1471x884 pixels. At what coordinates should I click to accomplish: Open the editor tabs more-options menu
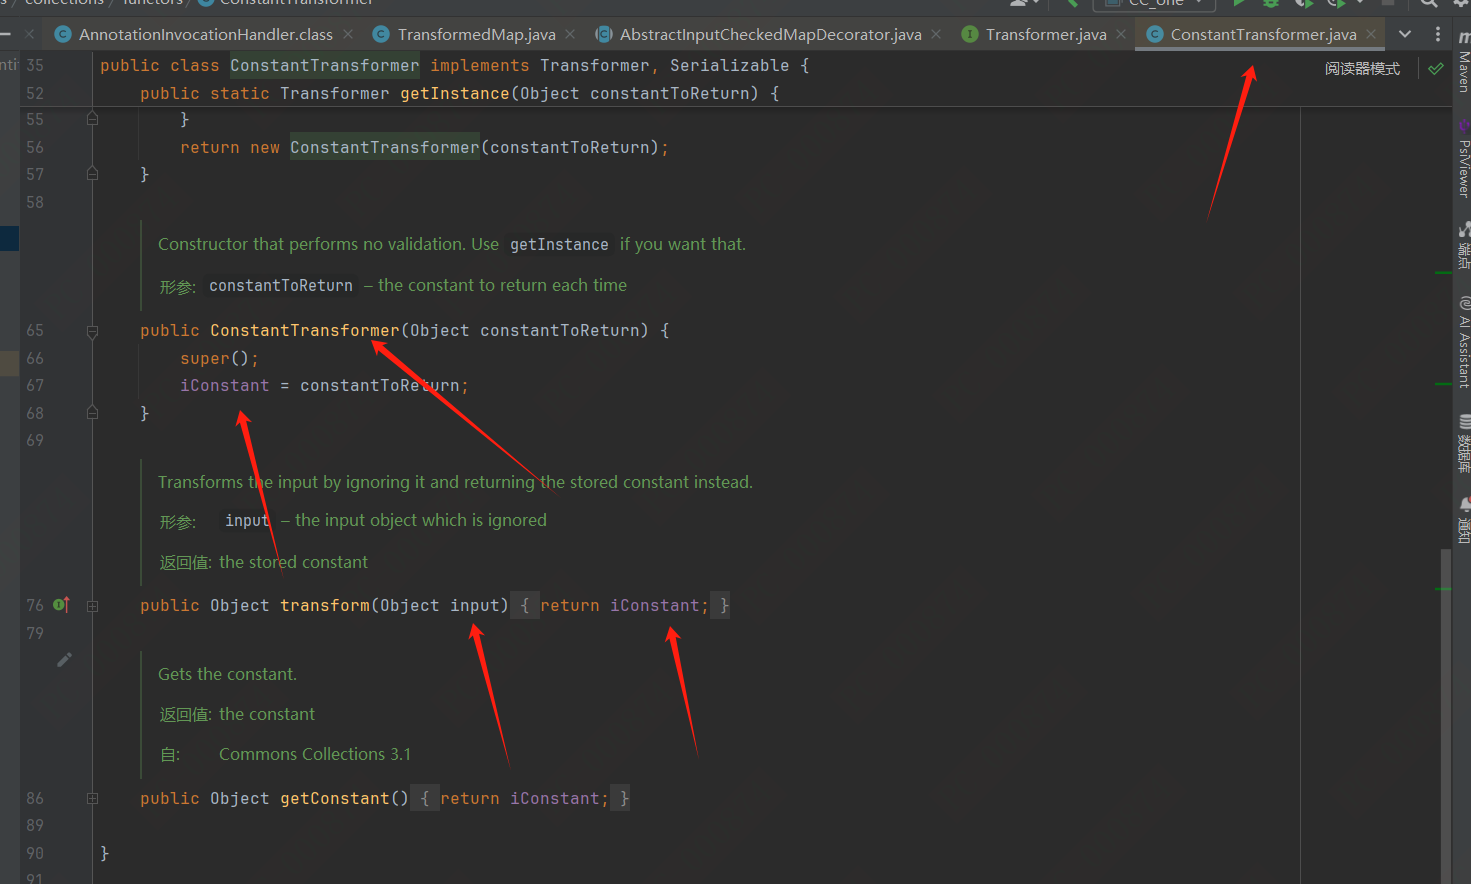click(1438, 34)
